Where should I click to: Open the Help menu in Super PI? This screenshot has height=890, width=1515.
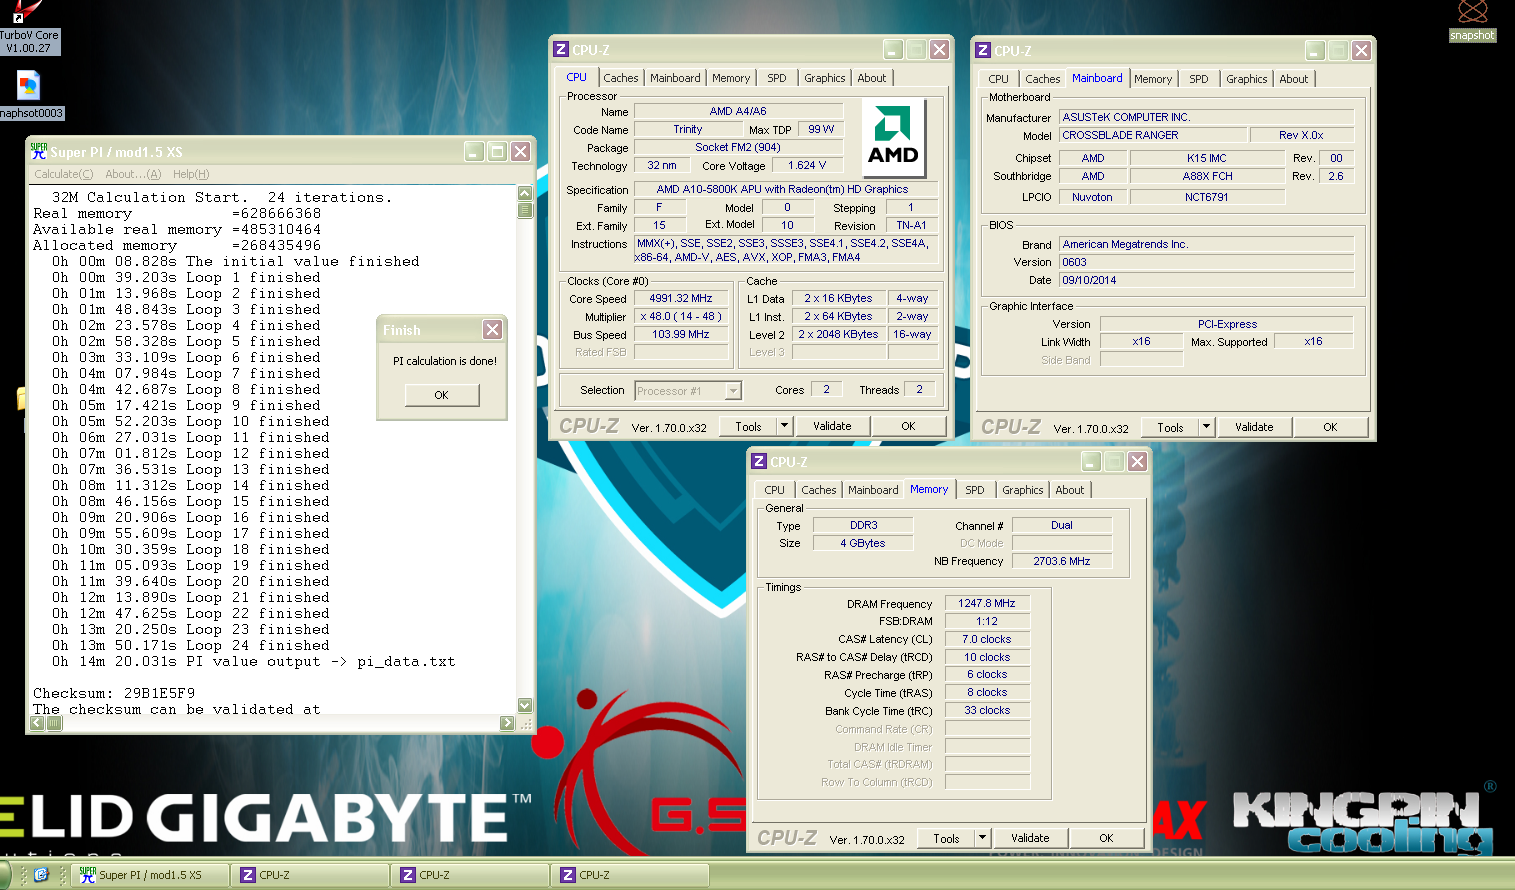(191, 174)
